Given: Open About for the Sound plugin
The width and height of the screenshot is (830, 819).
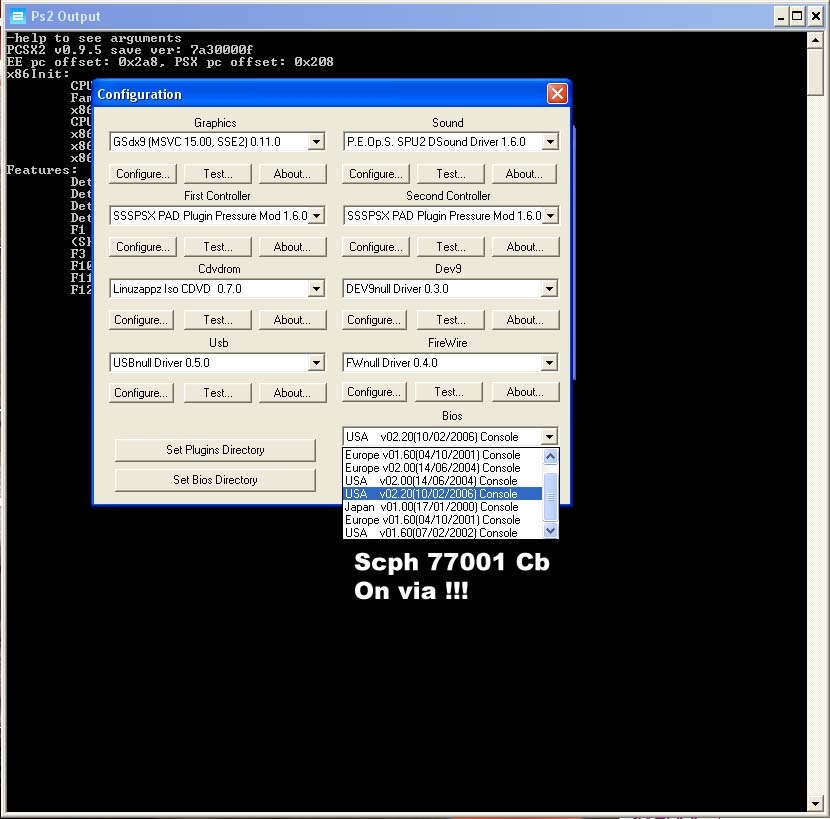Looking at the screenshot, I should pyautogui.click(x=524, y=174).
